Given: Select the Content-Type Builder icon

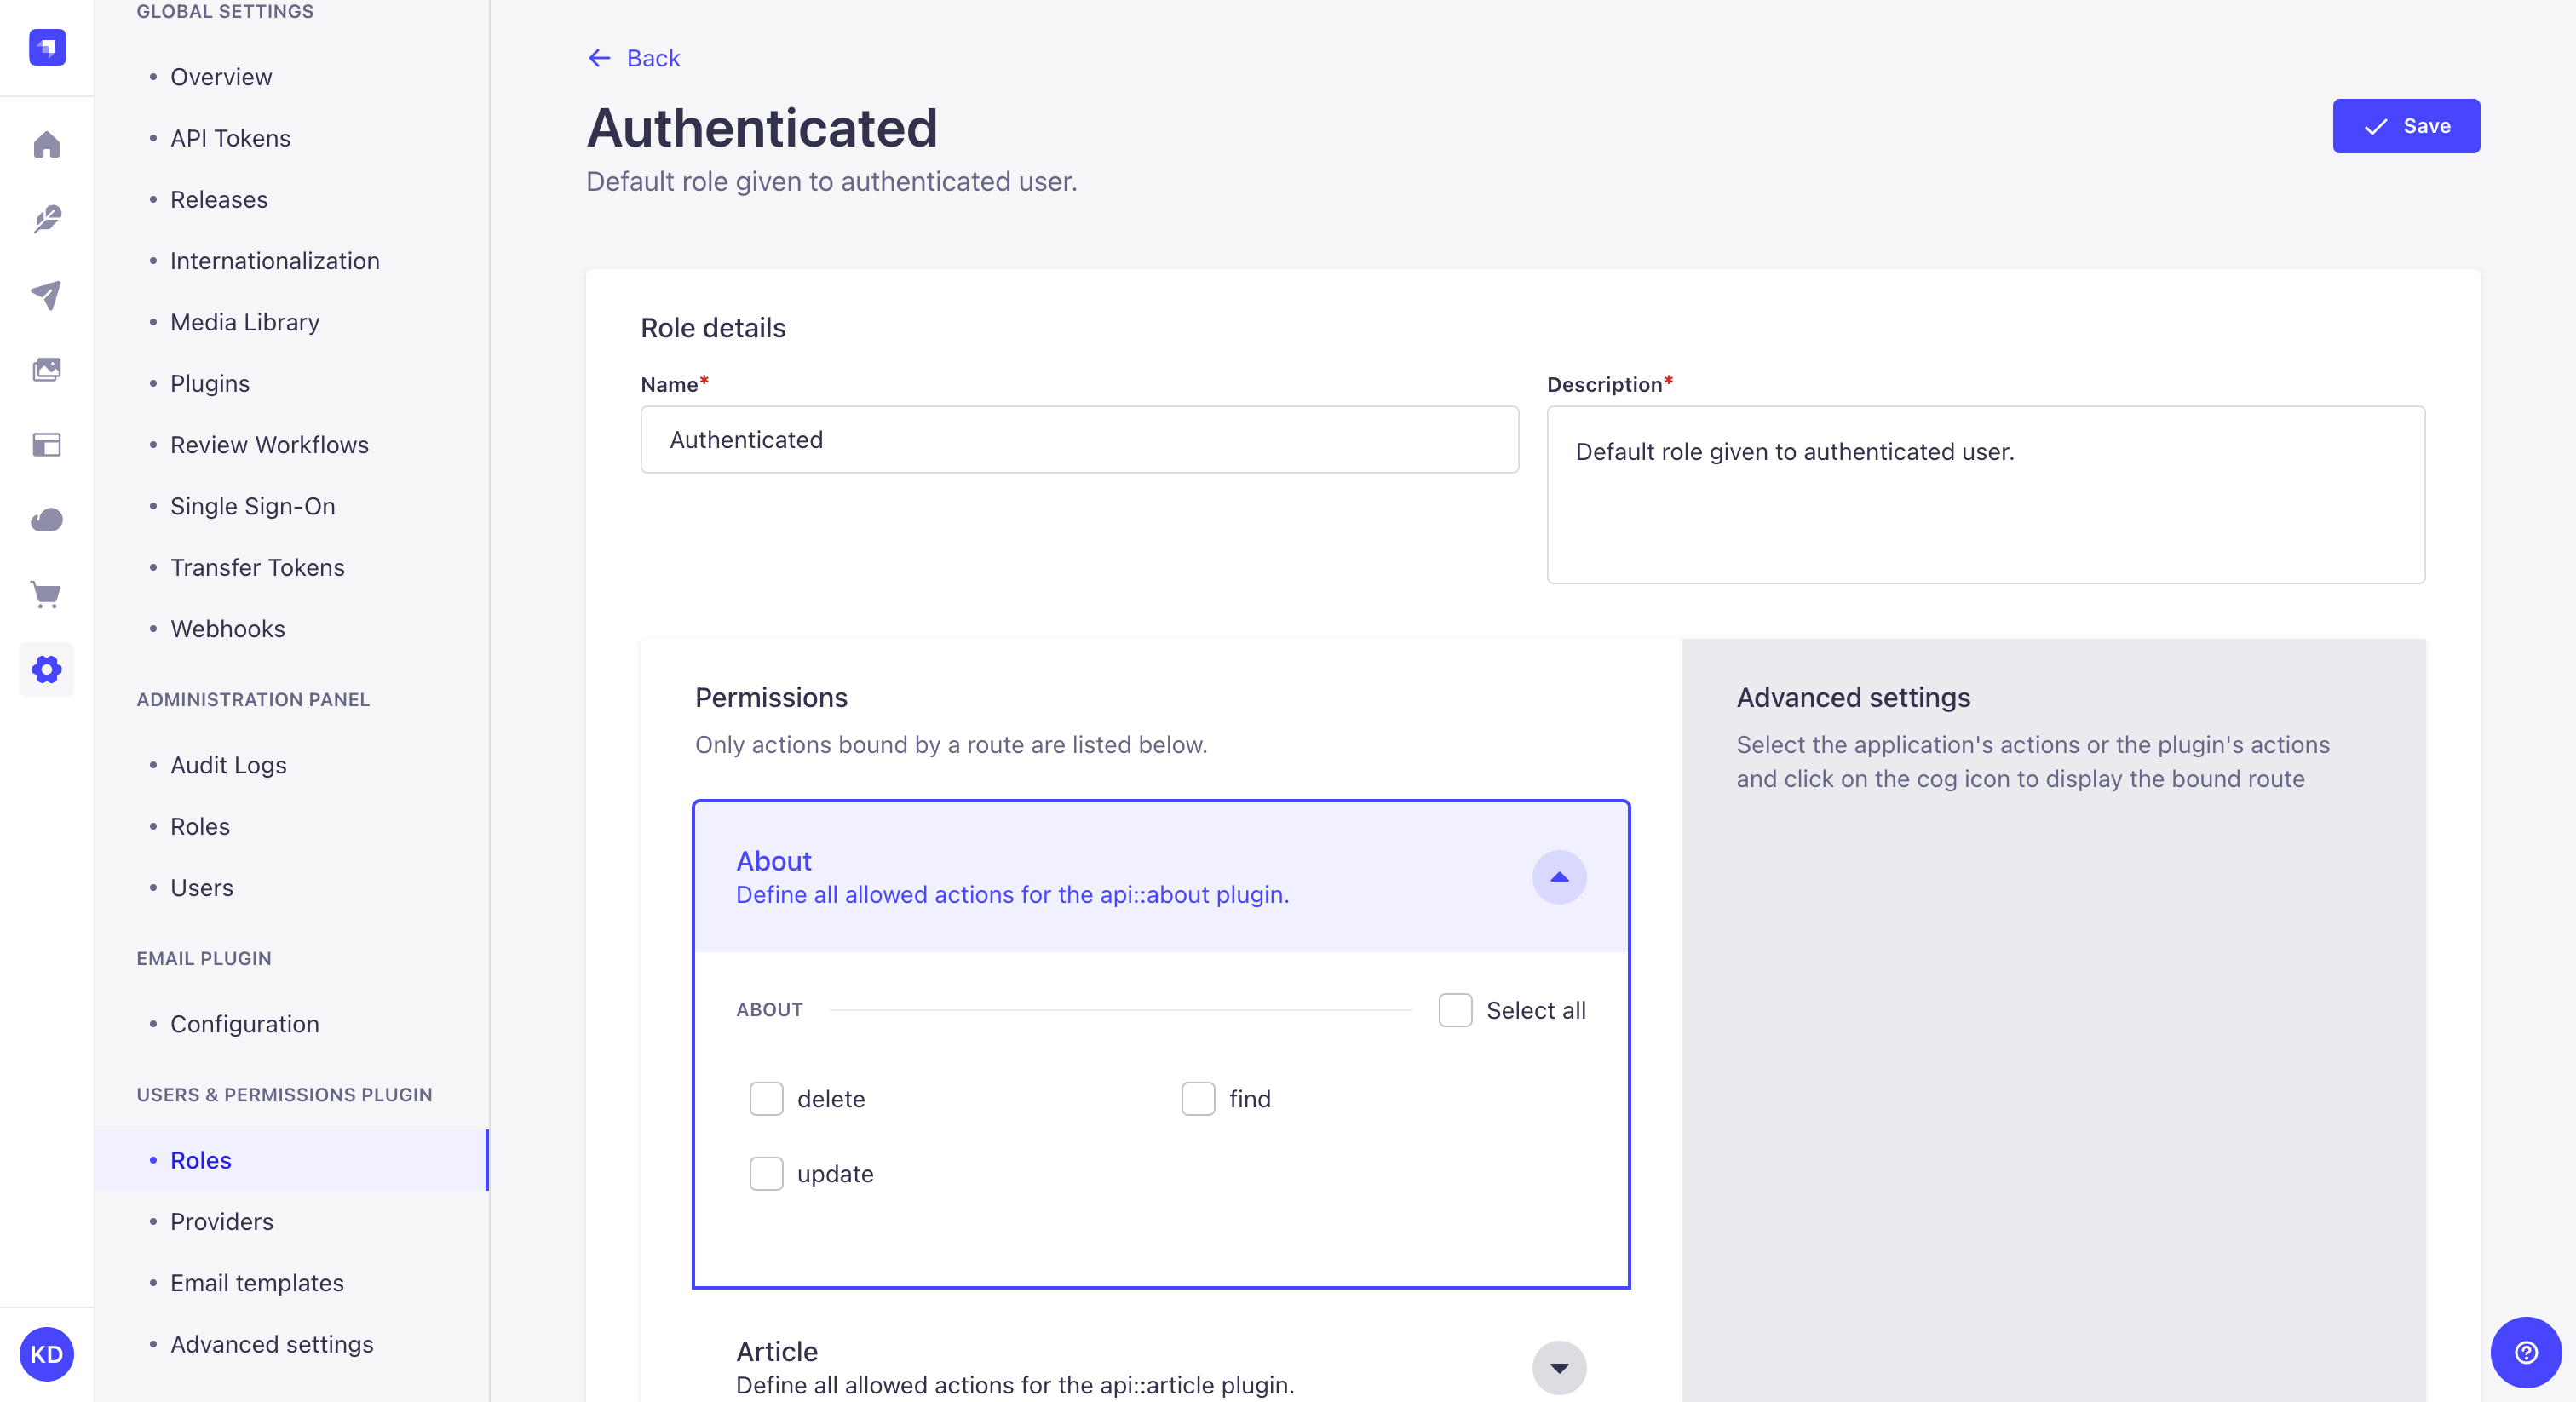Looking at the screenshot, I should (x=46, y=445).
